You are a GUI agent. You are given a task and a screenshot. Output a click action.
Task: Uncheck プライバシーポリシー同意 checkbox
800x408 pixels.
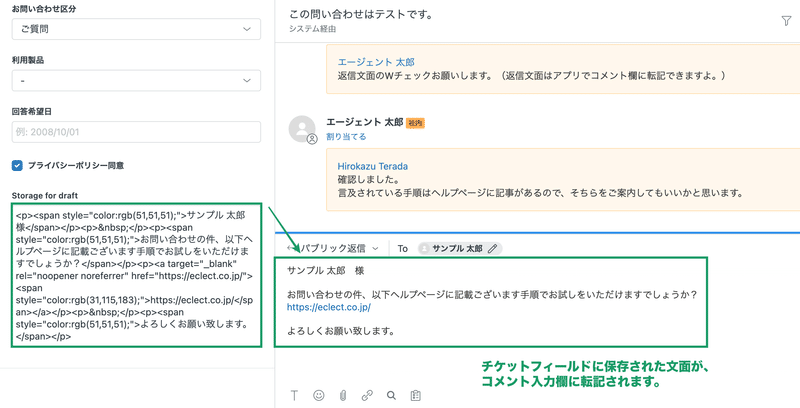point(17,165)
